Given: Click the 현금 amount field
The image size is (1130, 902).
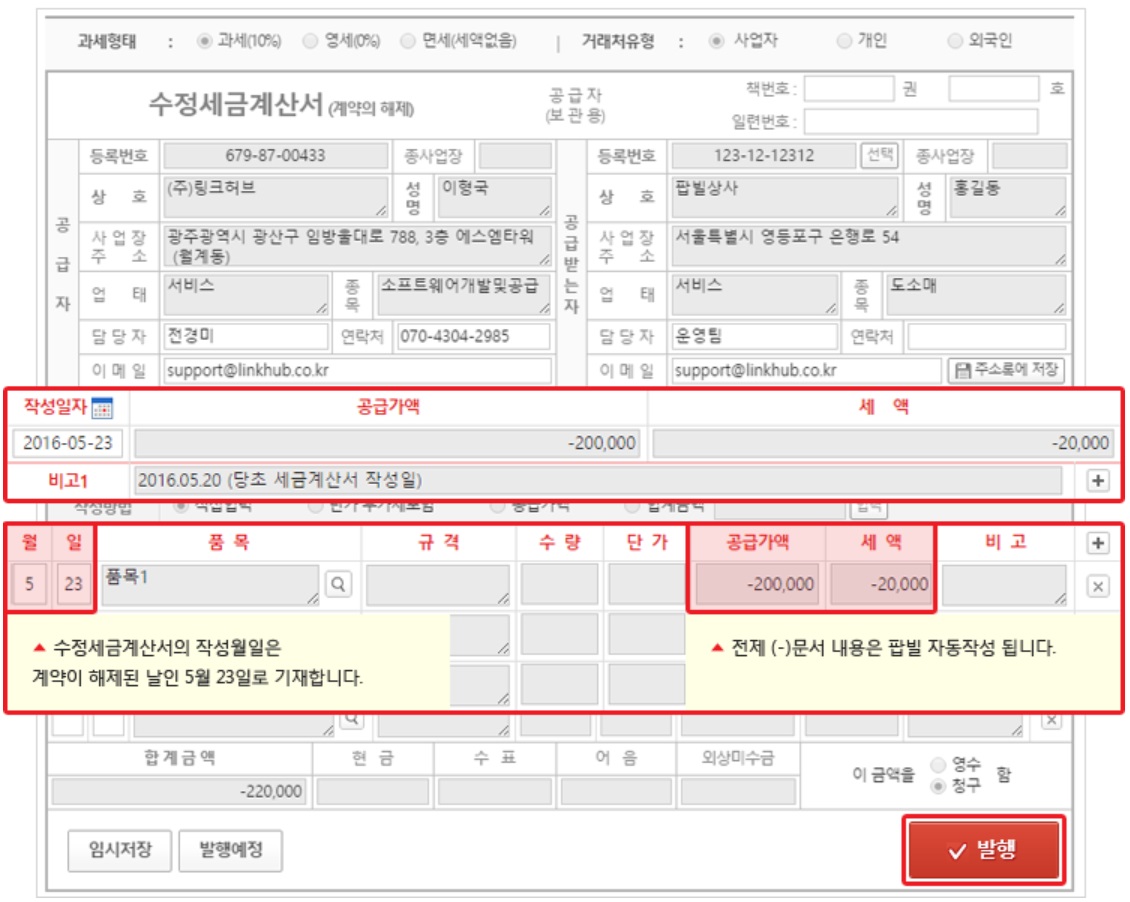Looking at the screenshot, I should click(373, 791).
